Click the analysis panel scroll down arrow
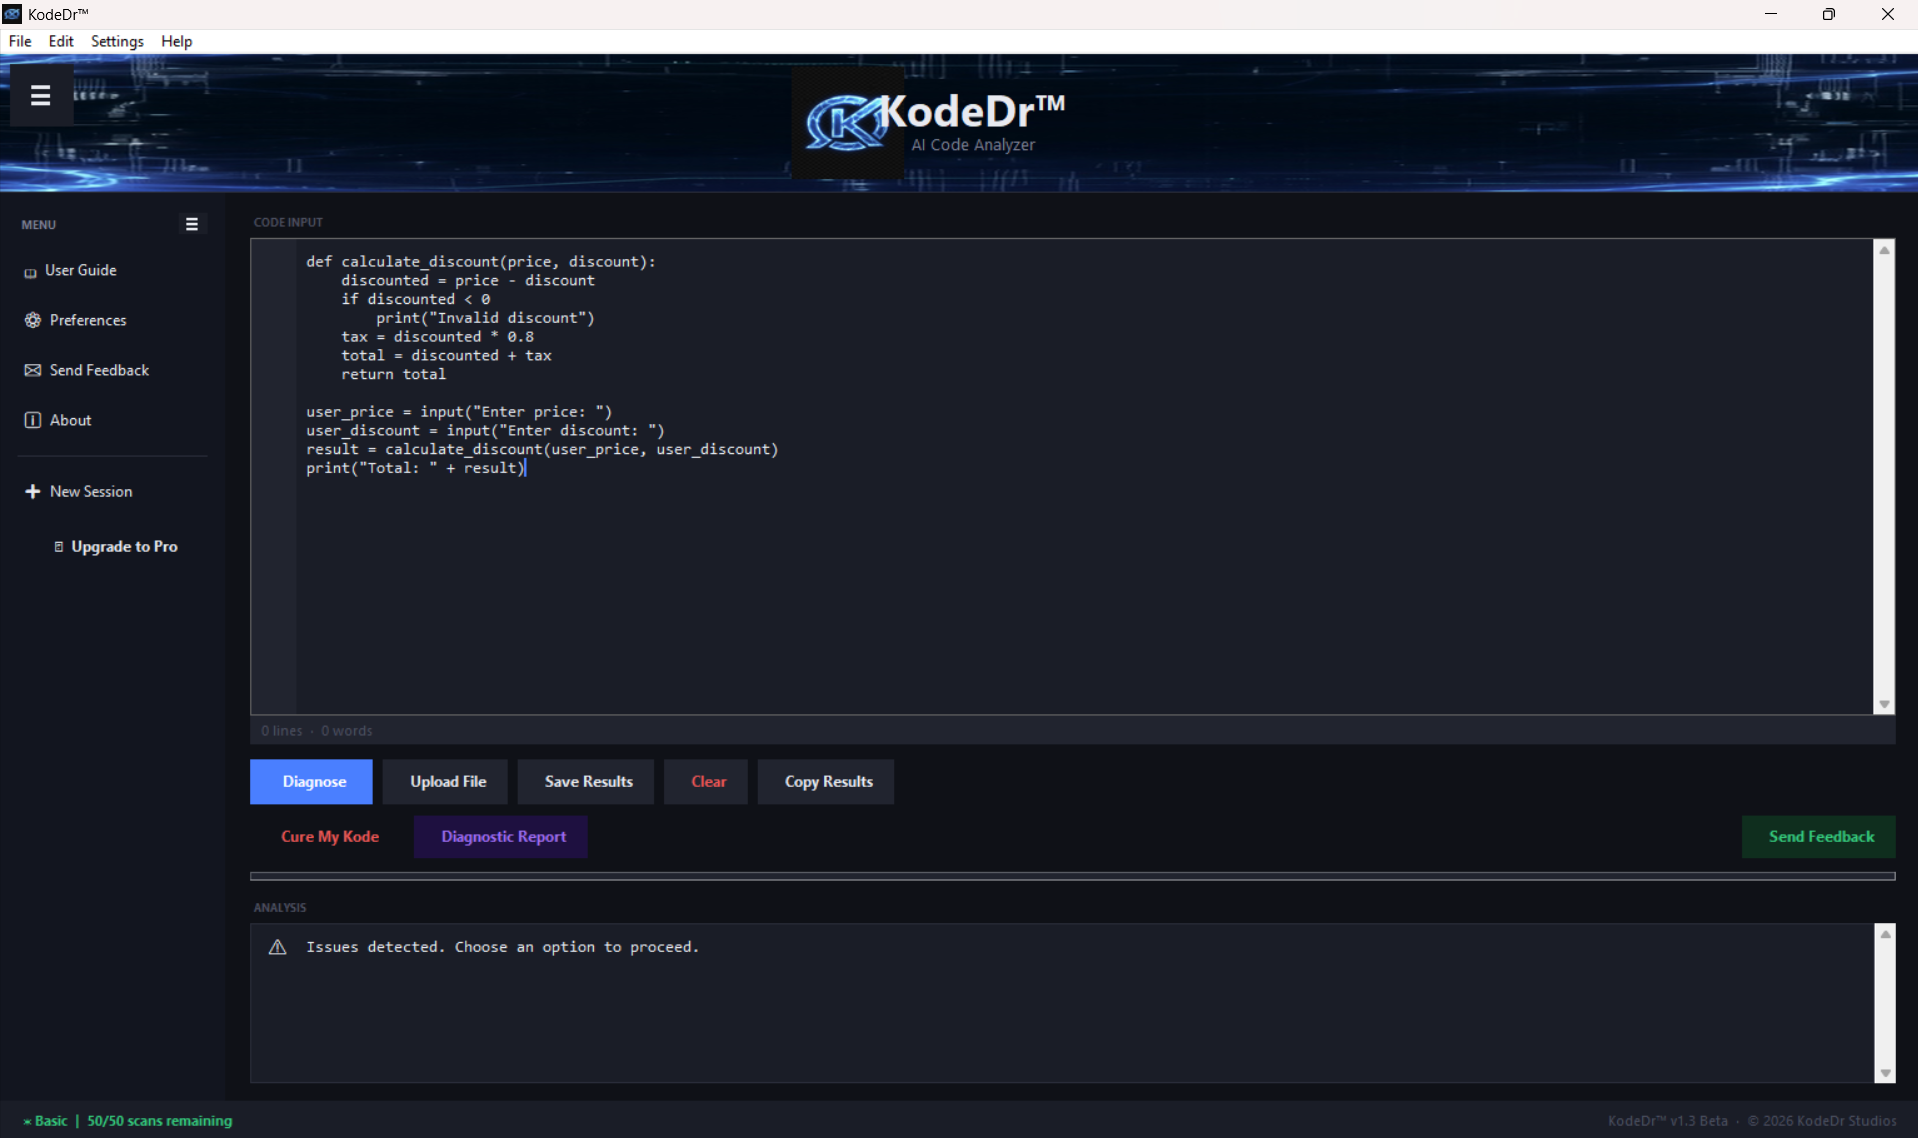The width and height of the screenshot is (1918, 1138). click(1885, 1073)
